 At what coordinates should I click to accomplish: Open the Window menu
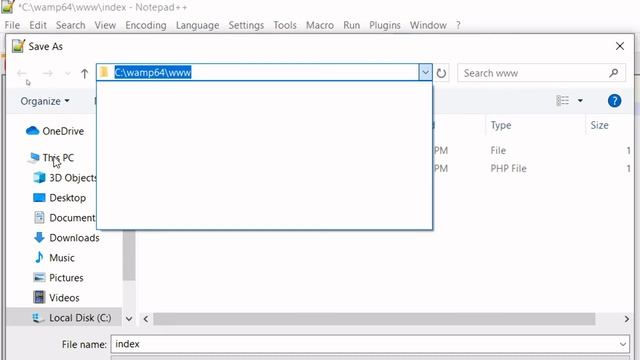pyautogui.click(x=428, y=25)
